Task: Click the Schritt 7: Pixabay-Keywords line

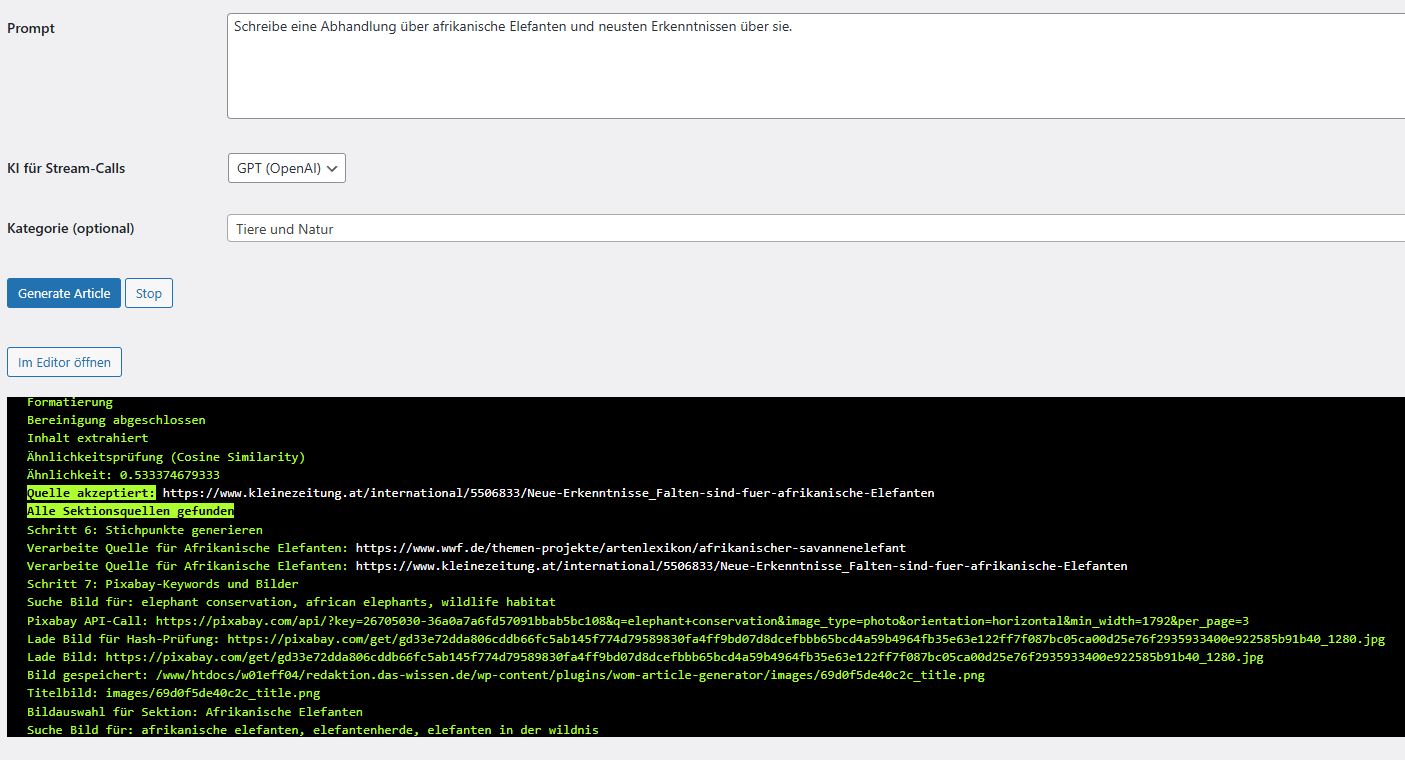Action: [x=162, y=584]
